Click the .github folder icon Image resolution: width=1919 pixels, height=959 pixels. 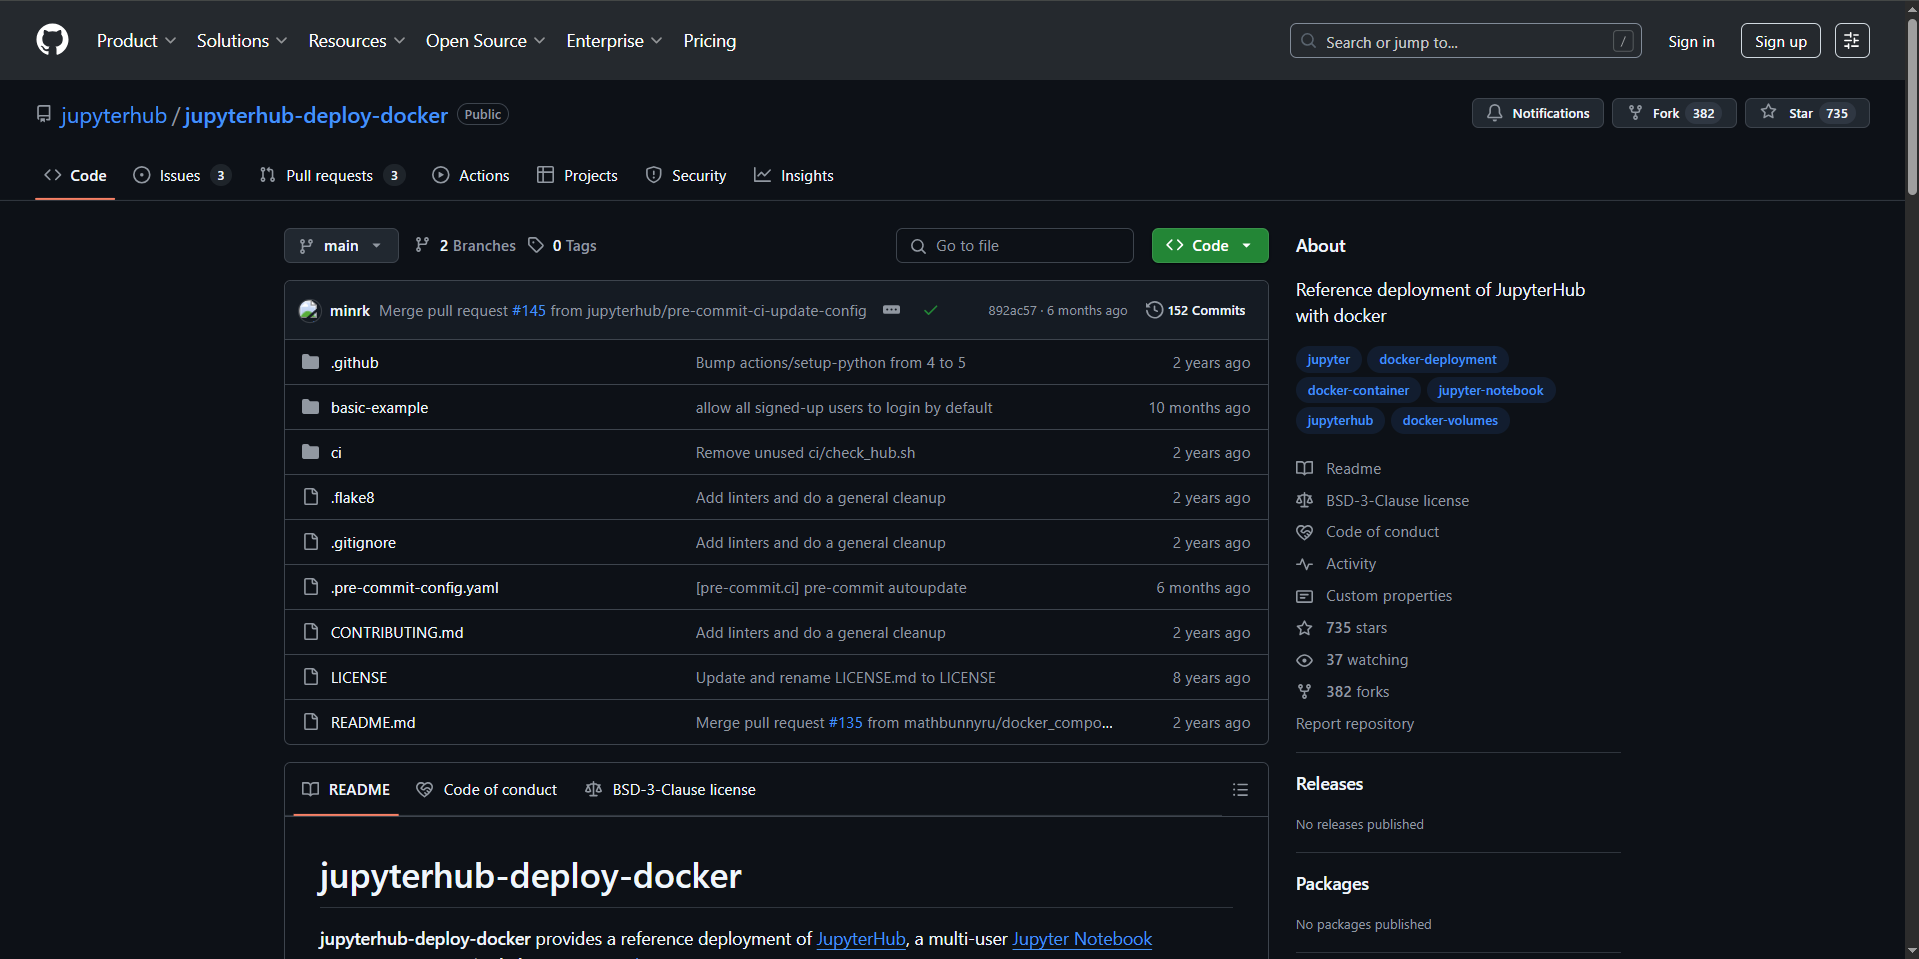311,362
